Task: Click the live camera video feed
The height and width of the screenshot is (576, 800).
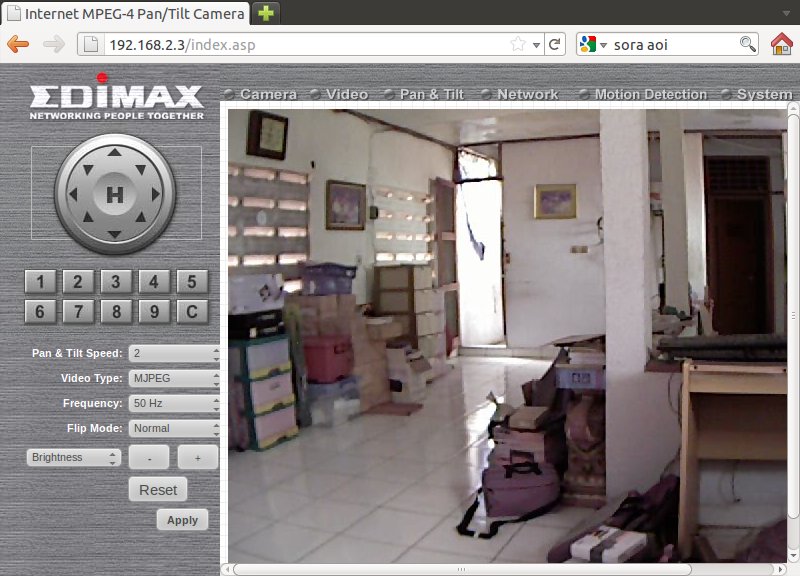Action: point(507,336)
